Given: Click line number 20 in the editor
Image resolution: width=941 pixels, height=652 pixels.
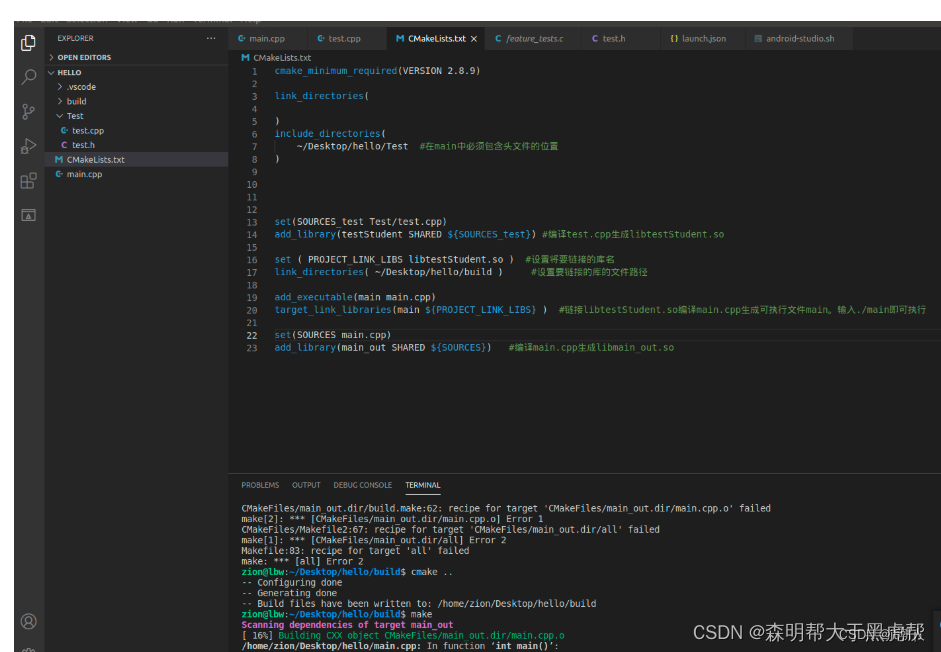Looking at the screenshot, I should click(251, 309).
